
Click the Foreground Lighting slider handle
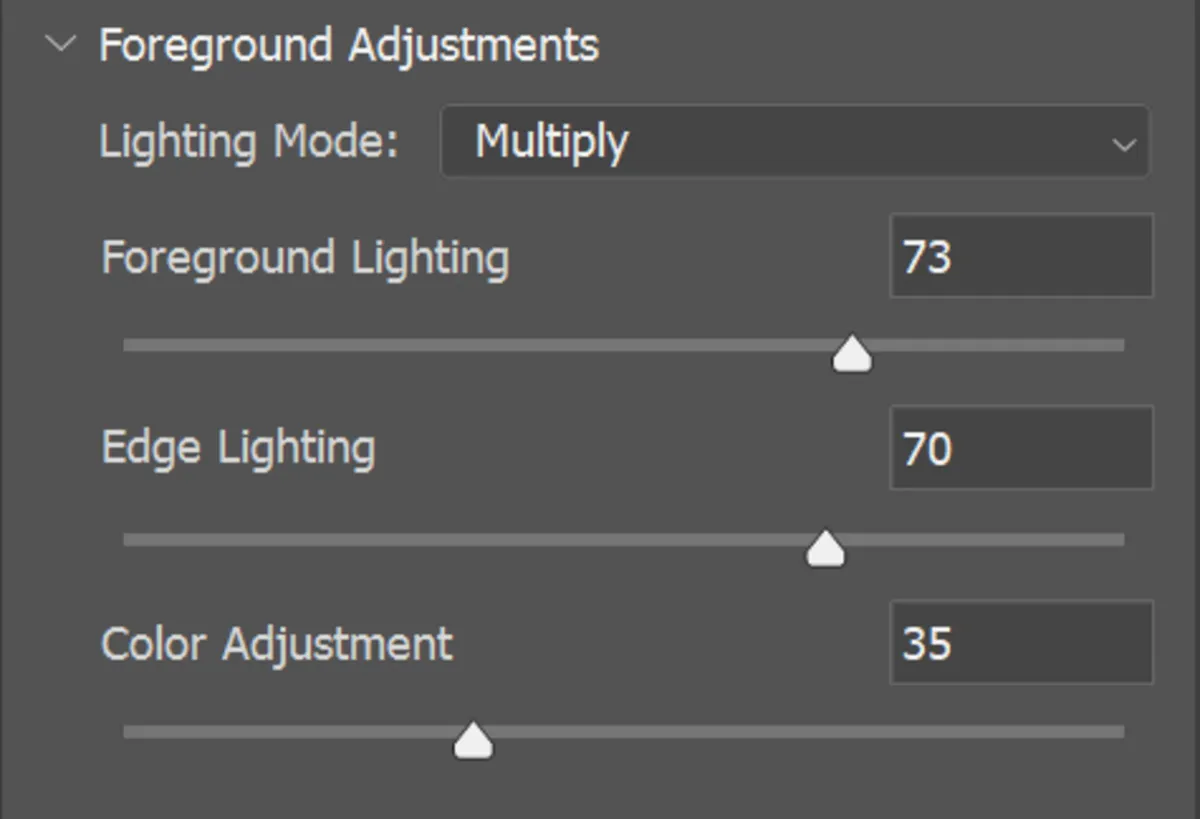tap(850, 352)
